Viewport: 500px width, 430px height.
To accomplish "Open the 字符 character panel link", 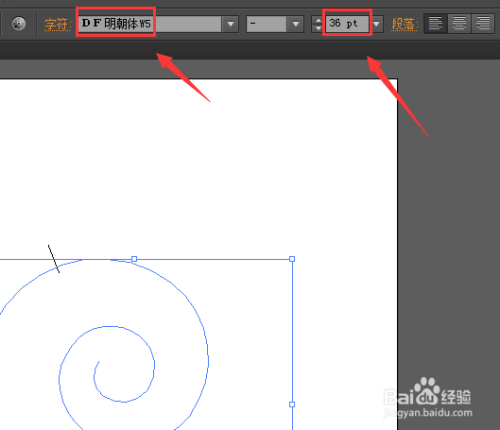I will (x=57, y=24).
